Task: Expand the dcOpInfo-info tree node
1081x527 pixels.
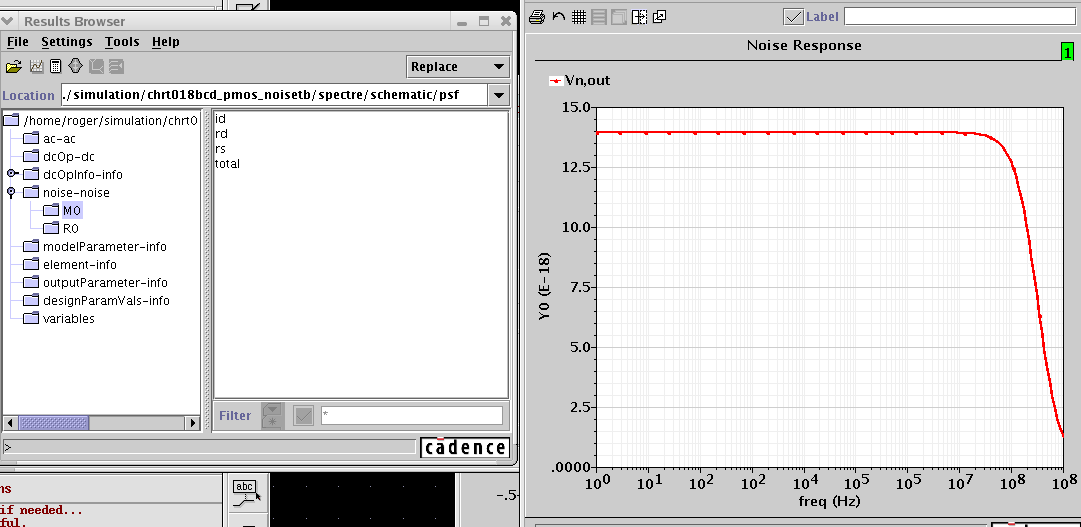Action: point(12,175)
